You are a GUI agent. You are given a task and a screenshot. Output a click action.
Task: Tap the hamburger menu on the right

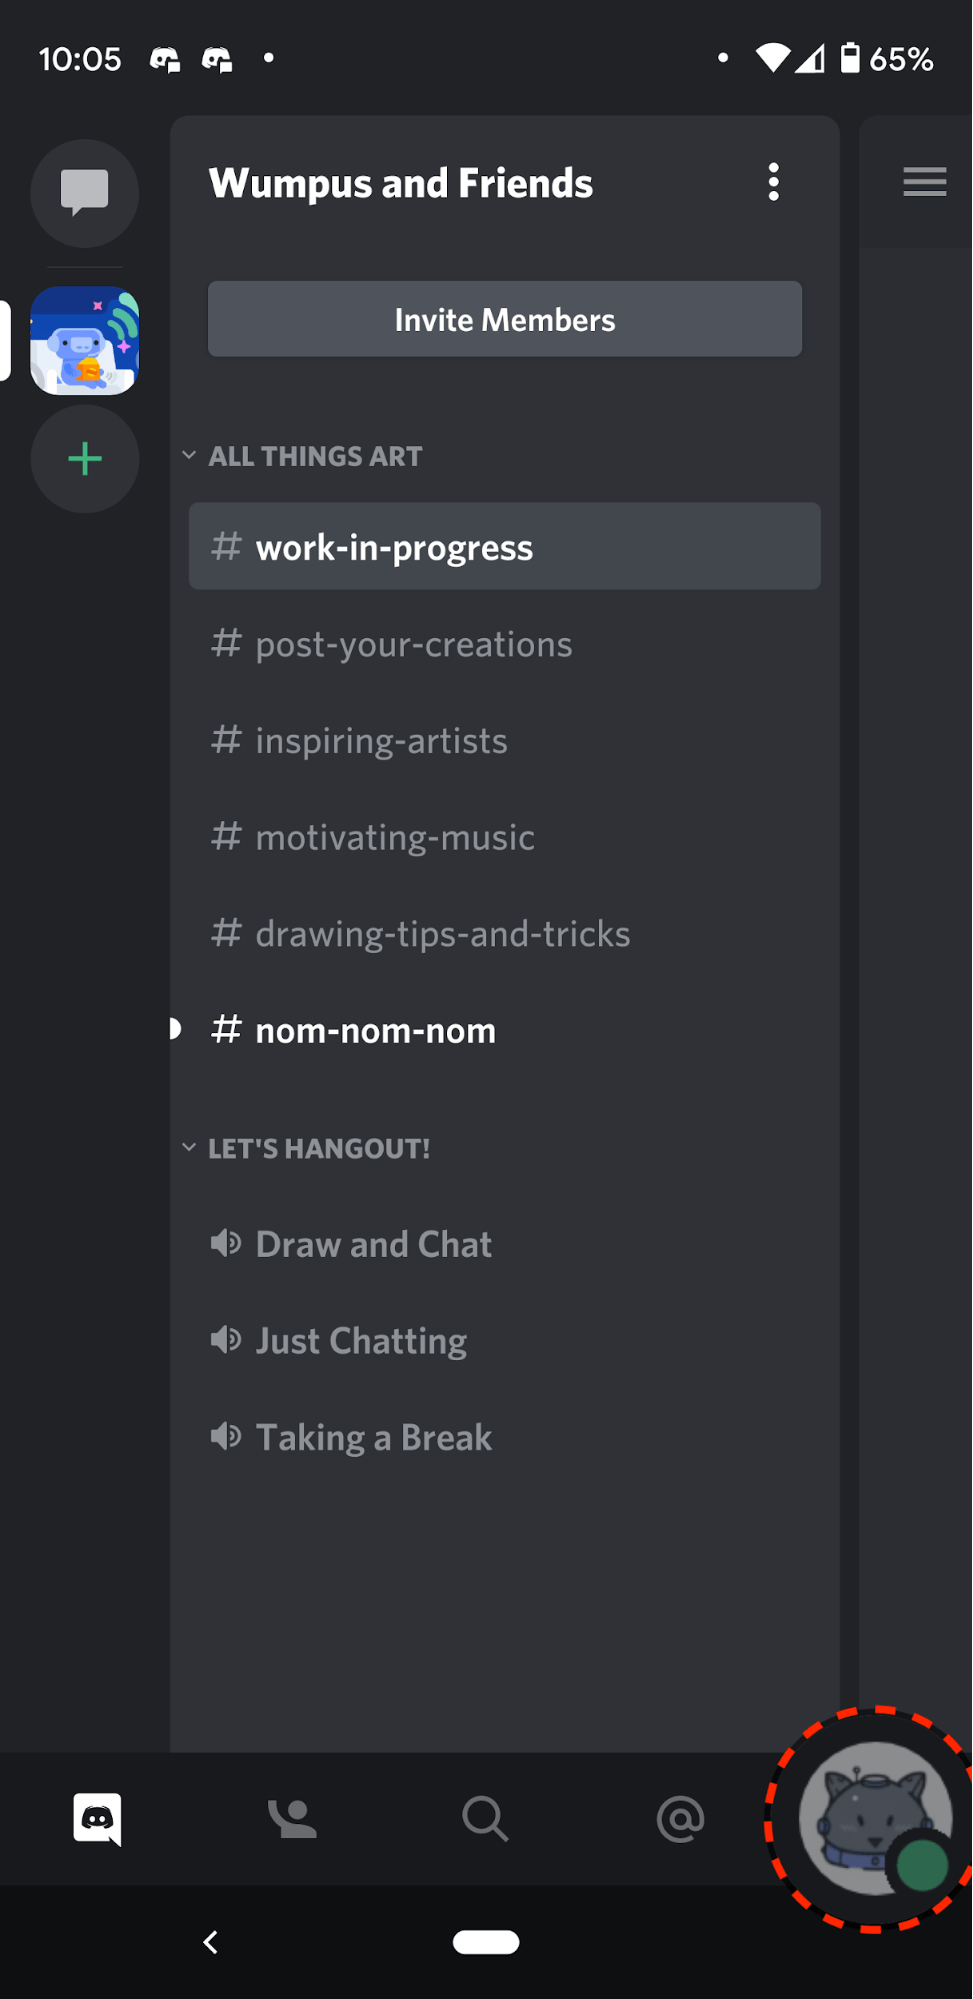tap(923, 182)
